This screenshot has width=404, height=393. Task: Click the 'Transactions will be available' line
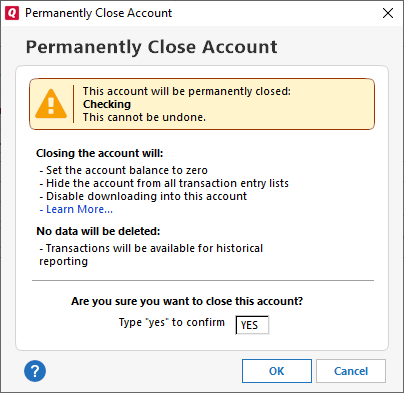151,255
